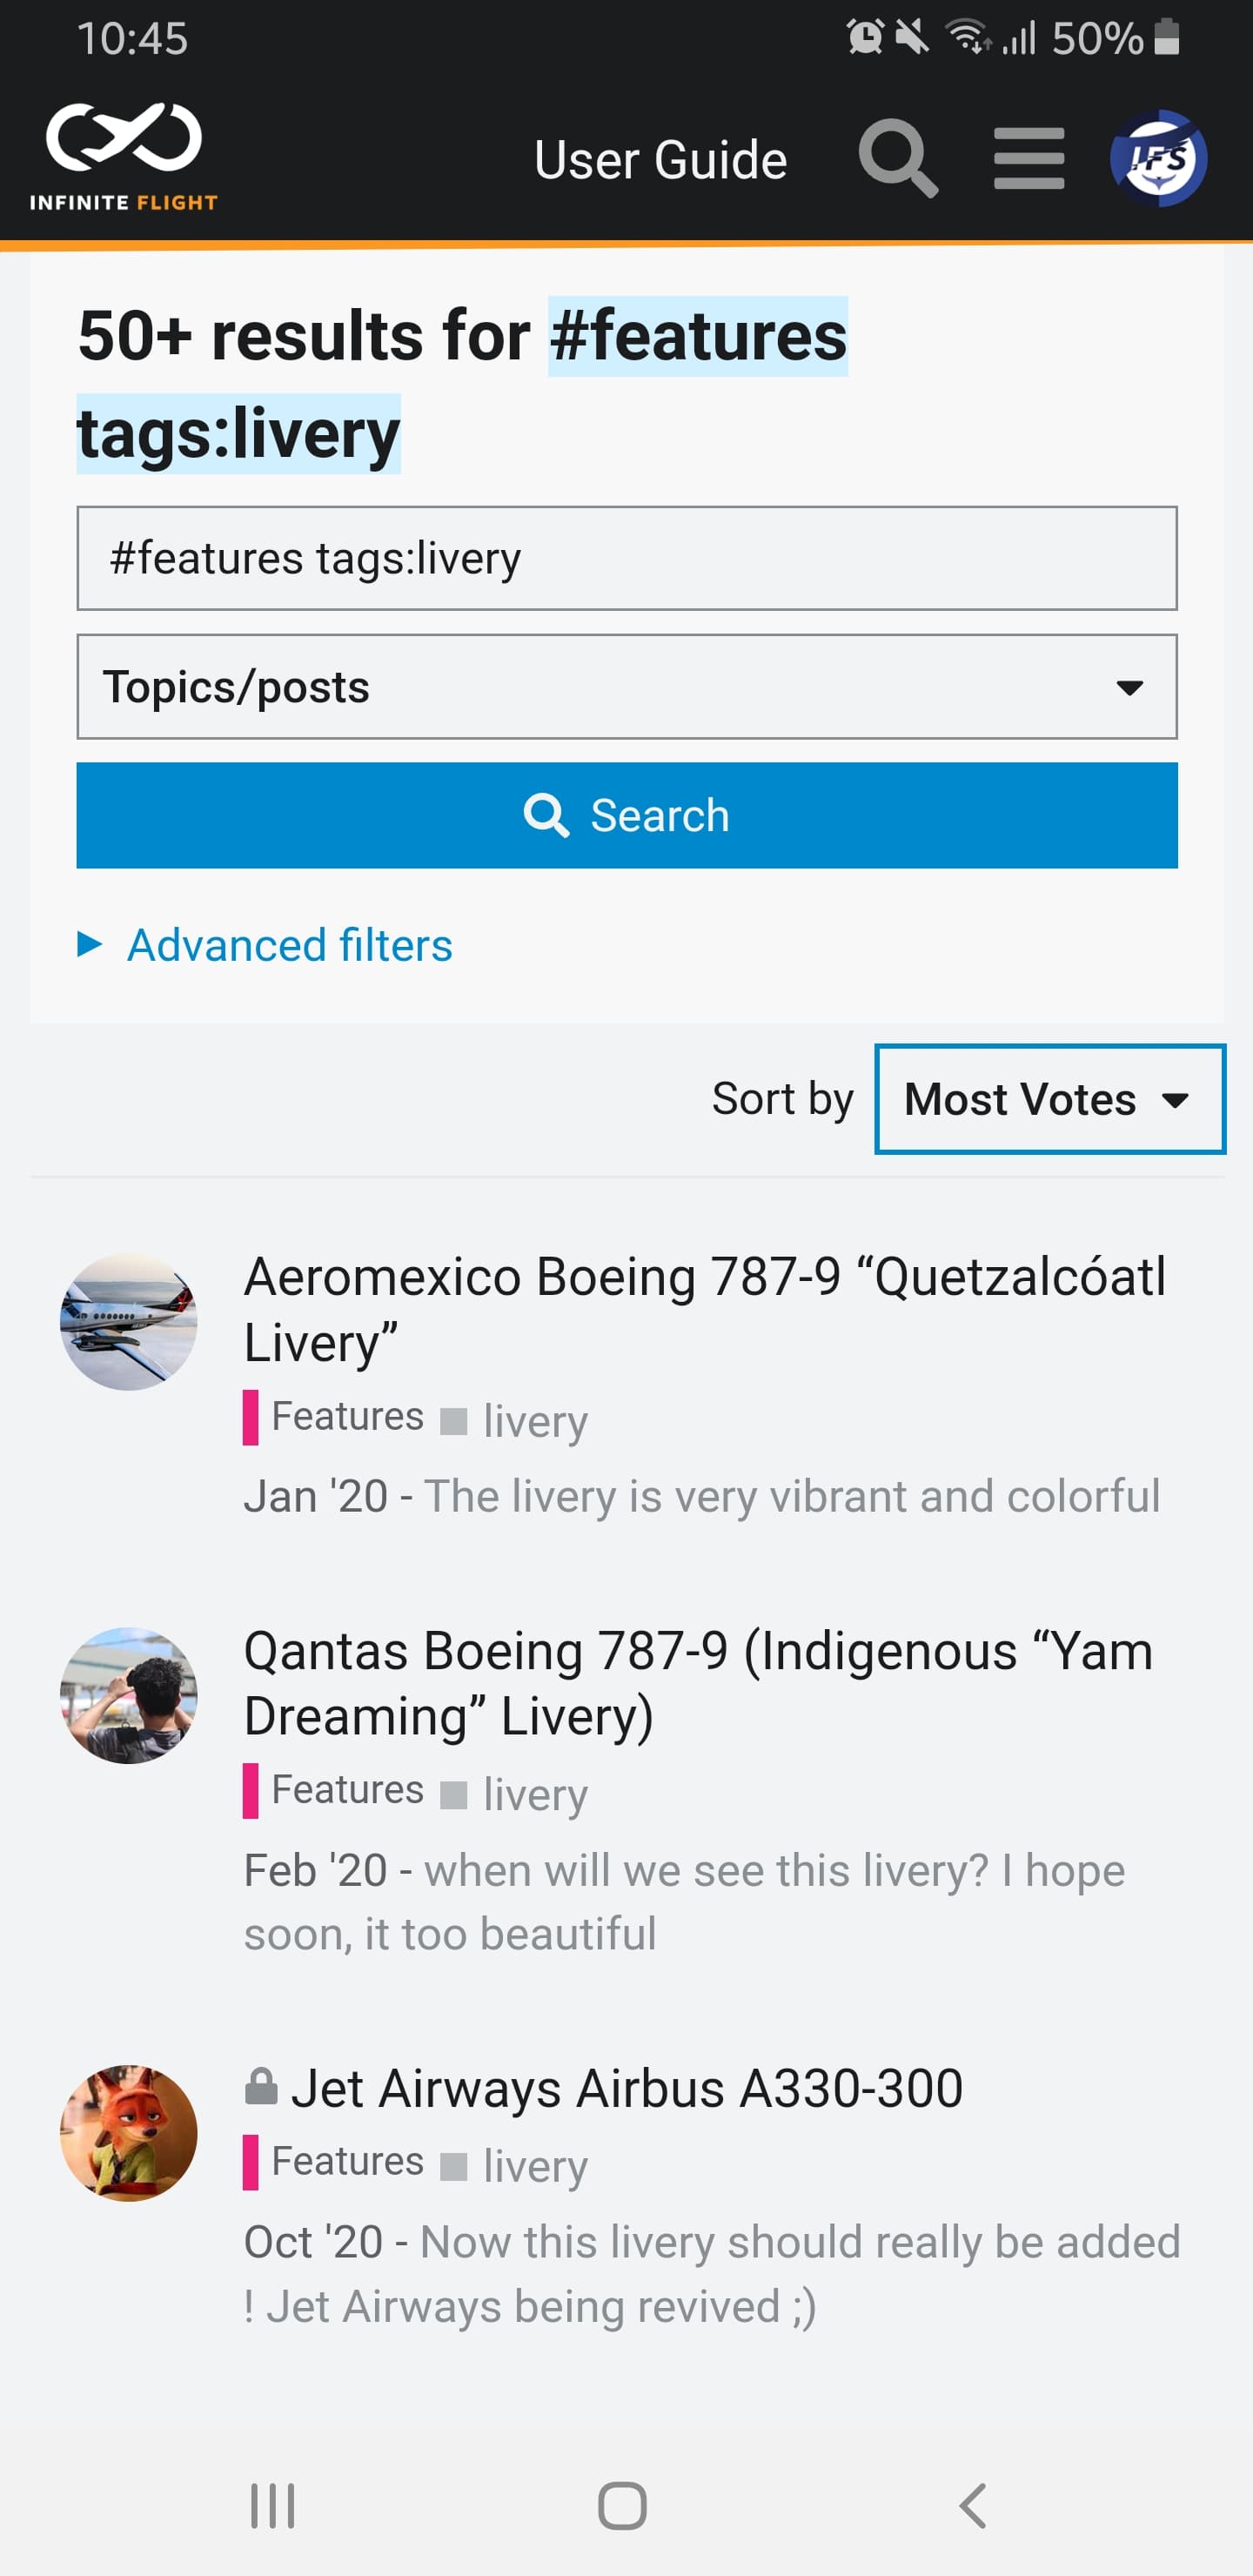Open the Most Votes sort dropdown
Screen dimensions: 1253x2576
pos(1049,1099)
